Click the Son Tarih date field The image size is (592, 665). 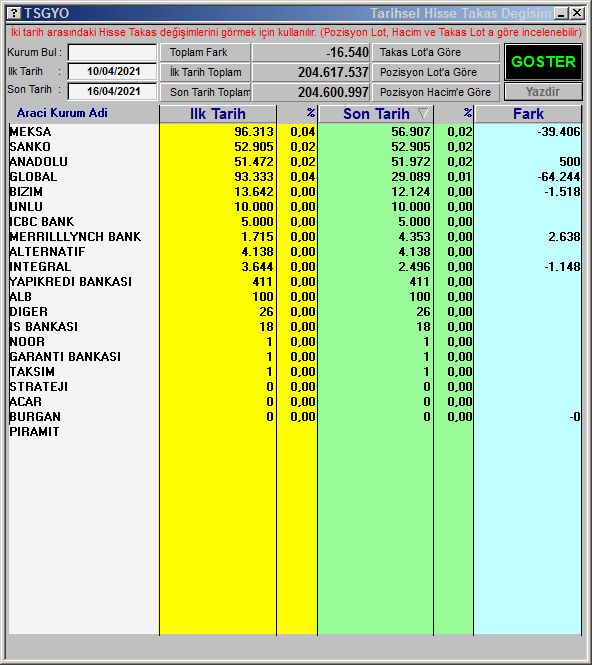[x=112, y=91]
